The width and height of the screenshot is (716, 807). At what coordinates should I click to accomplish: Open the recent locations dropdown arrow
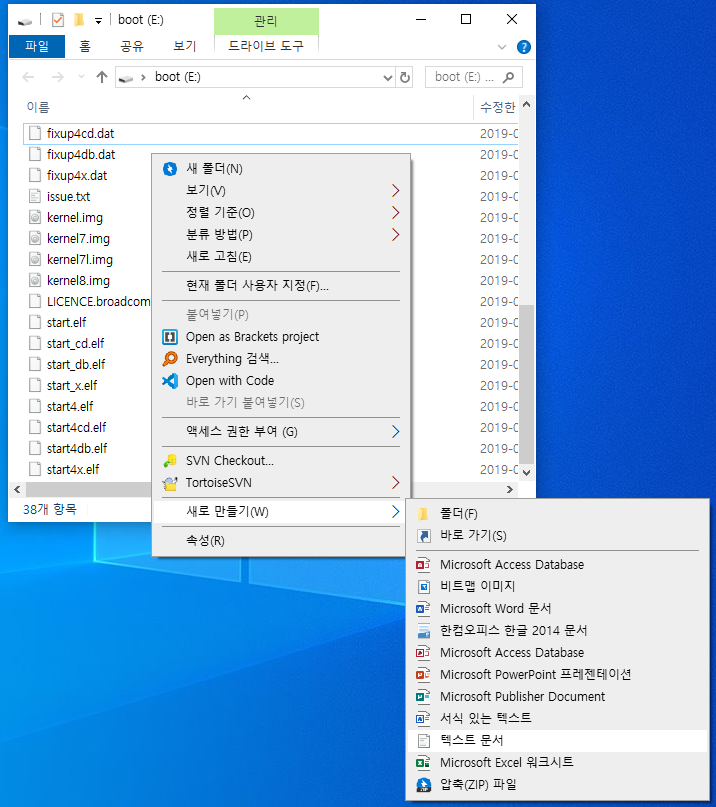[81, 77]
